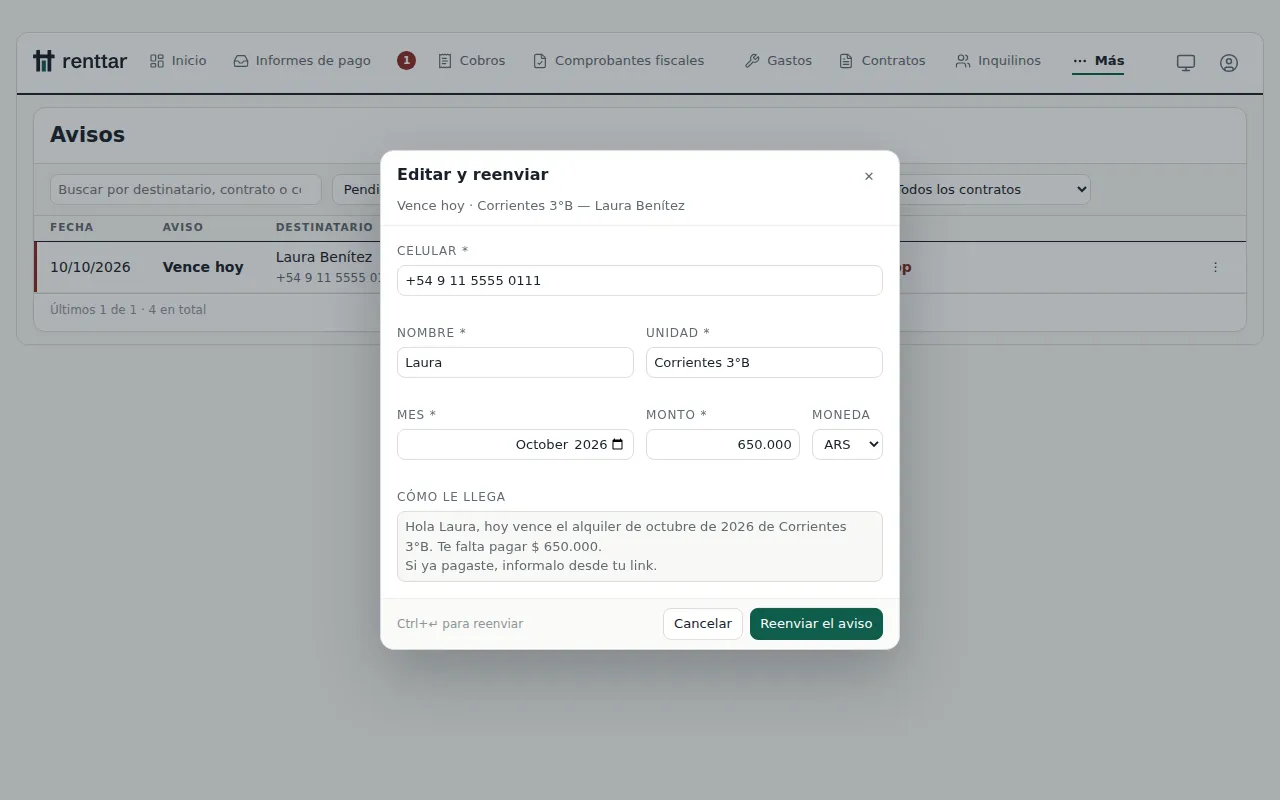Open Contratos page
Screen dimensions: 1280x800
tap(882, 61)
